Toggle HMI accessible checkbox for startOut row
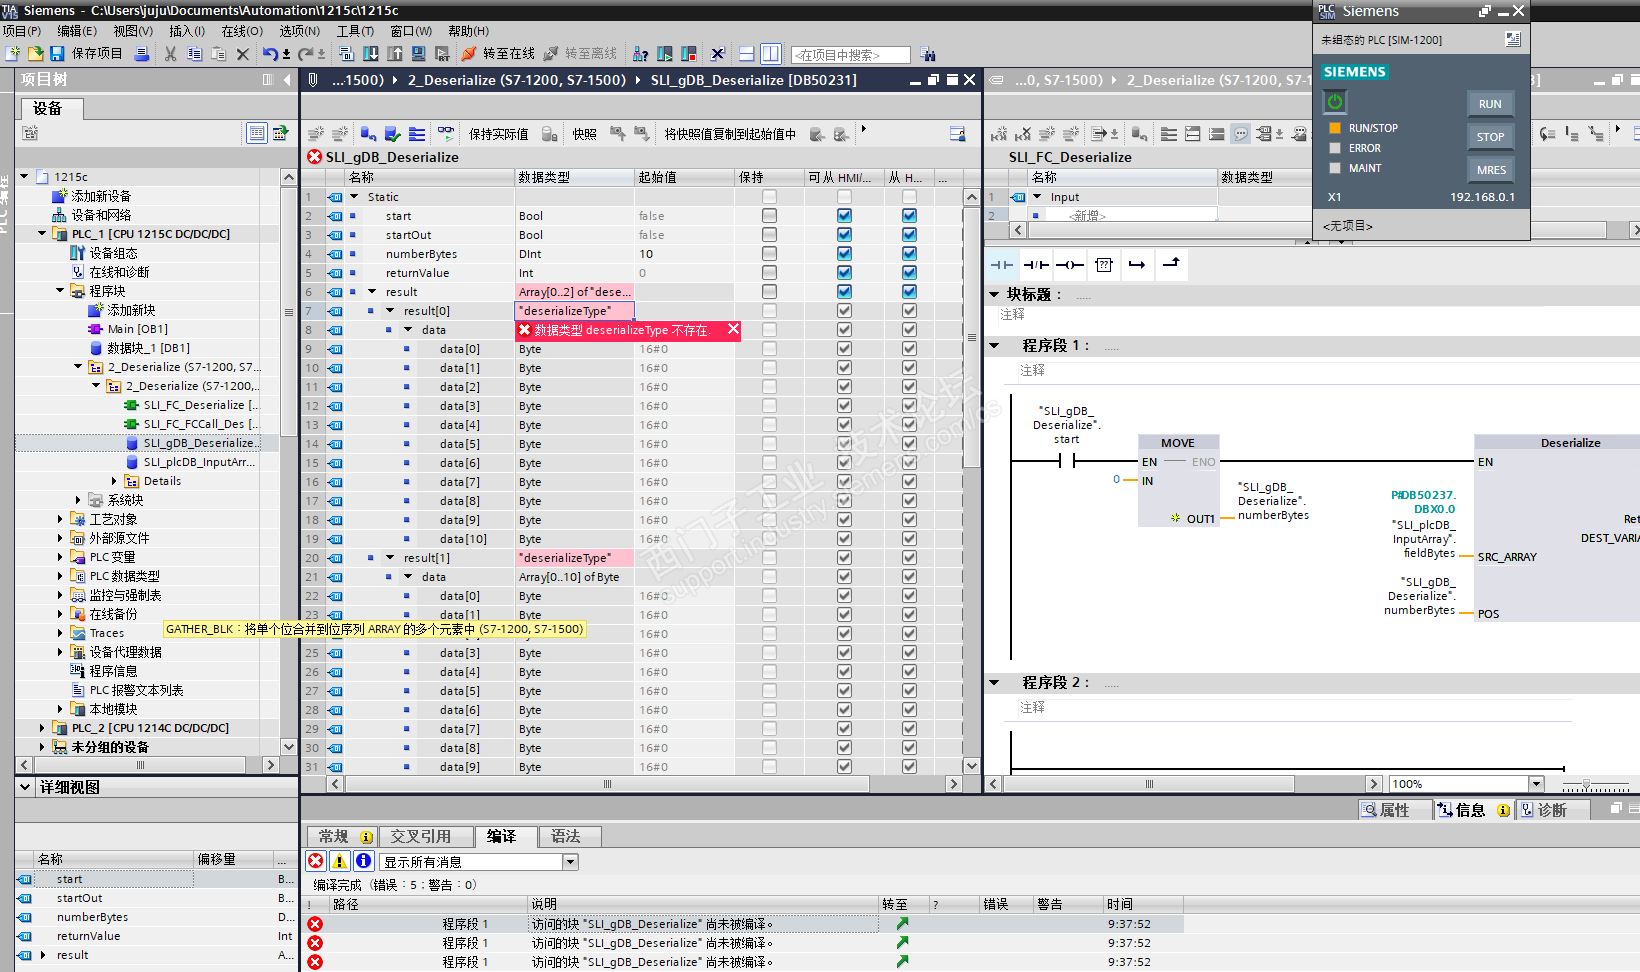This screenshot has height=972, width=1640. point(845,235)
